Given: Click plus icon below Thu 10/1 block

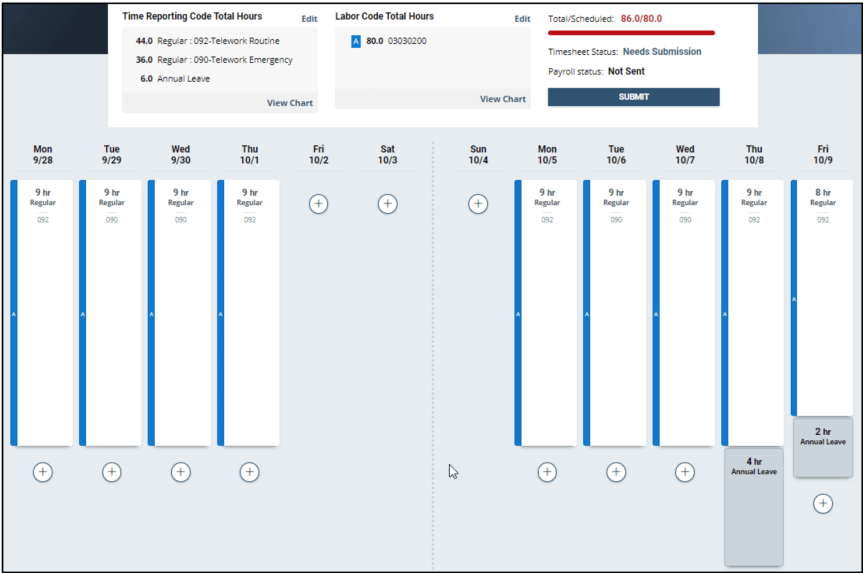Looking at the screenshot, I should pyautogui.click(x=249, y=472).
